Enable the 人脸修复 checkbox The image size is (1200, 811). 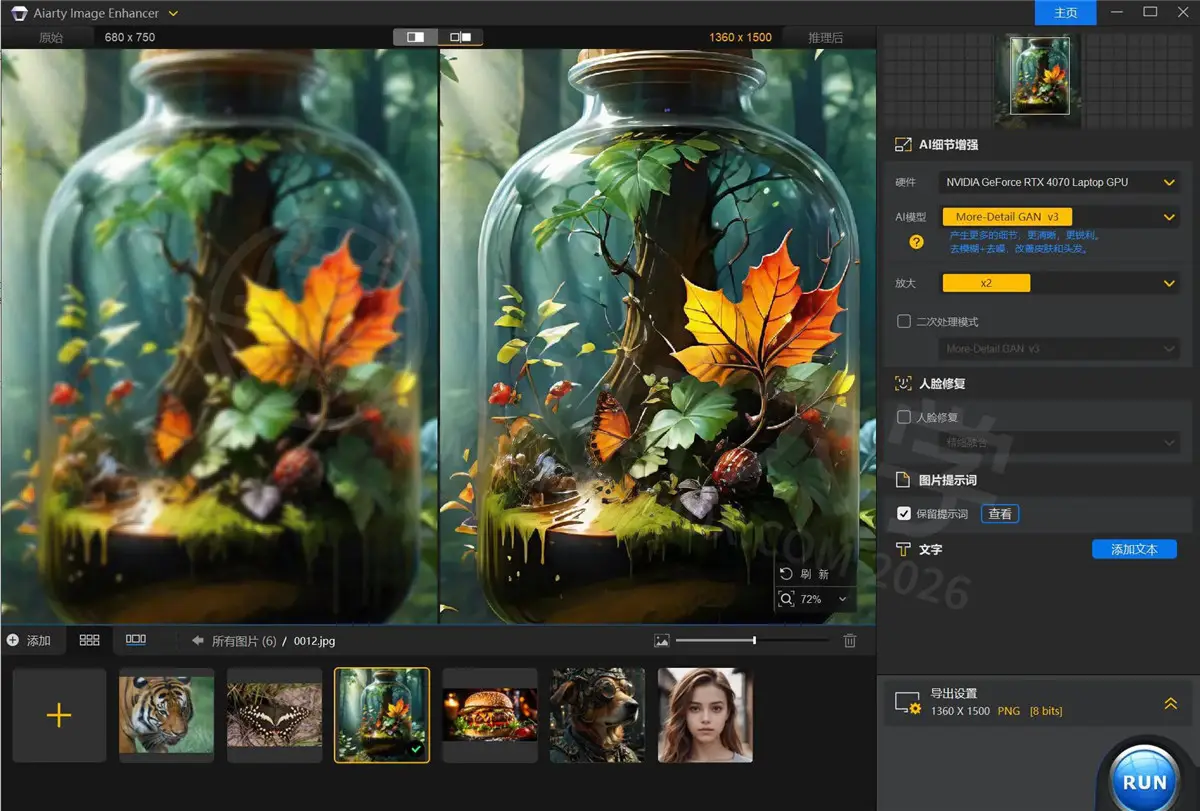click(x=904, y=417)
